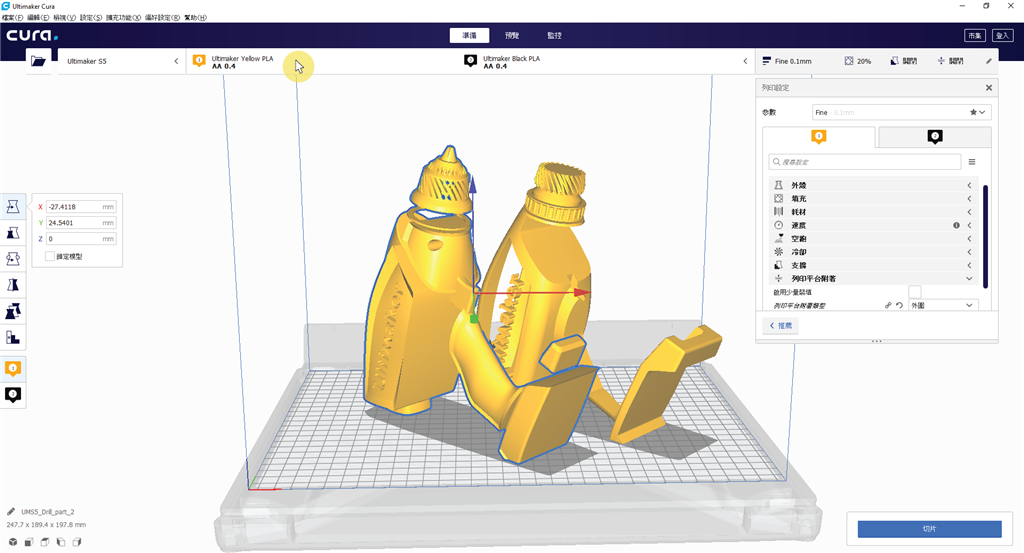
Task: Toggle the 鎖定模型 checkbox
Action: 50,257
